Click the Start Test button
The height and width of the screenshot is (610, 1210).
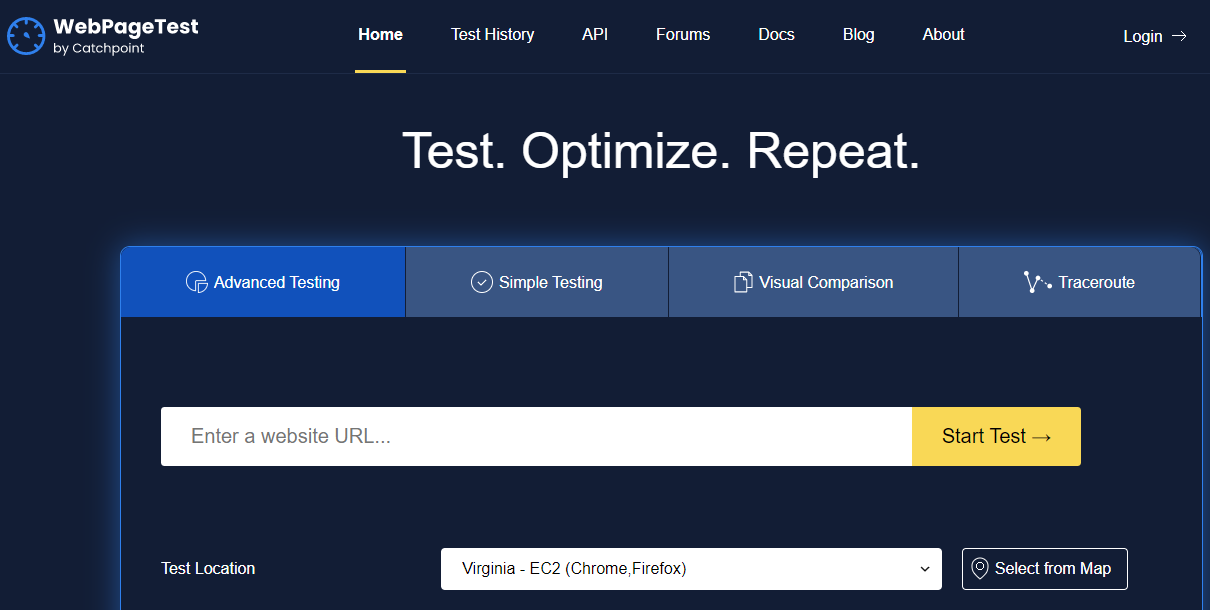click(x=996, y=436)
